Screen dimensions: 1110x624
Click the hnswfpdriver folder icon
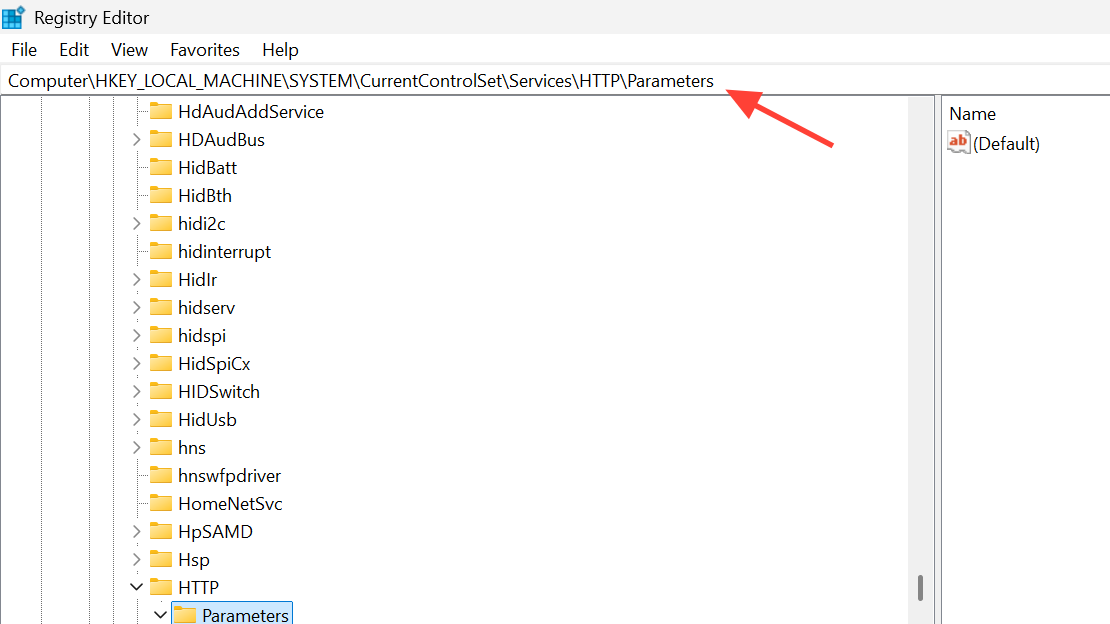(x=161, y=475)
